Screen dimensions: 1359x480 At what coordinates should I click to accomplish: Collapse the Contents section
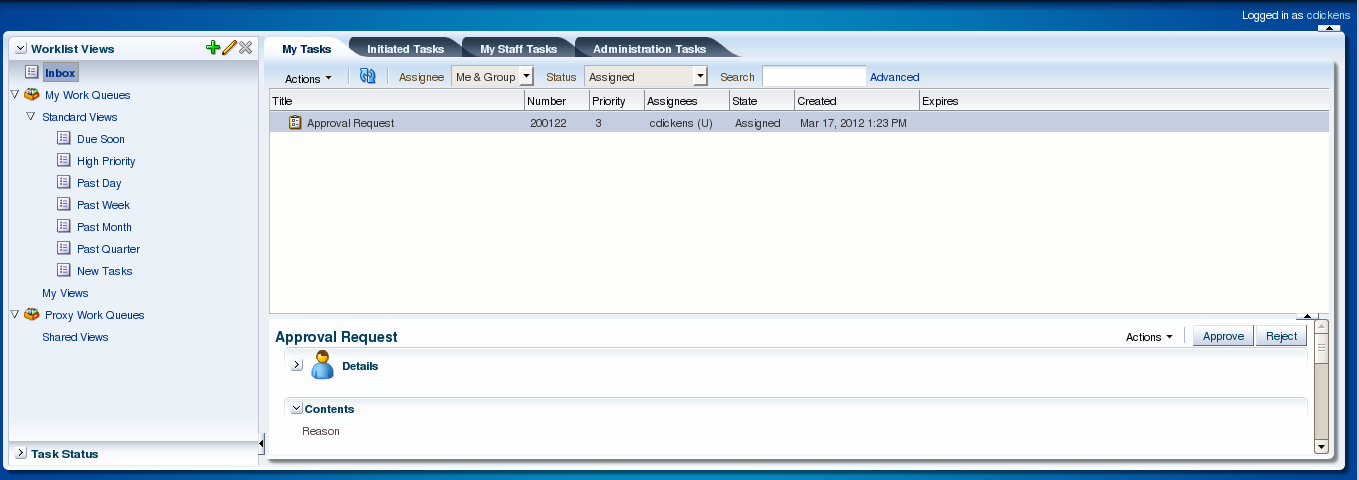296,408
